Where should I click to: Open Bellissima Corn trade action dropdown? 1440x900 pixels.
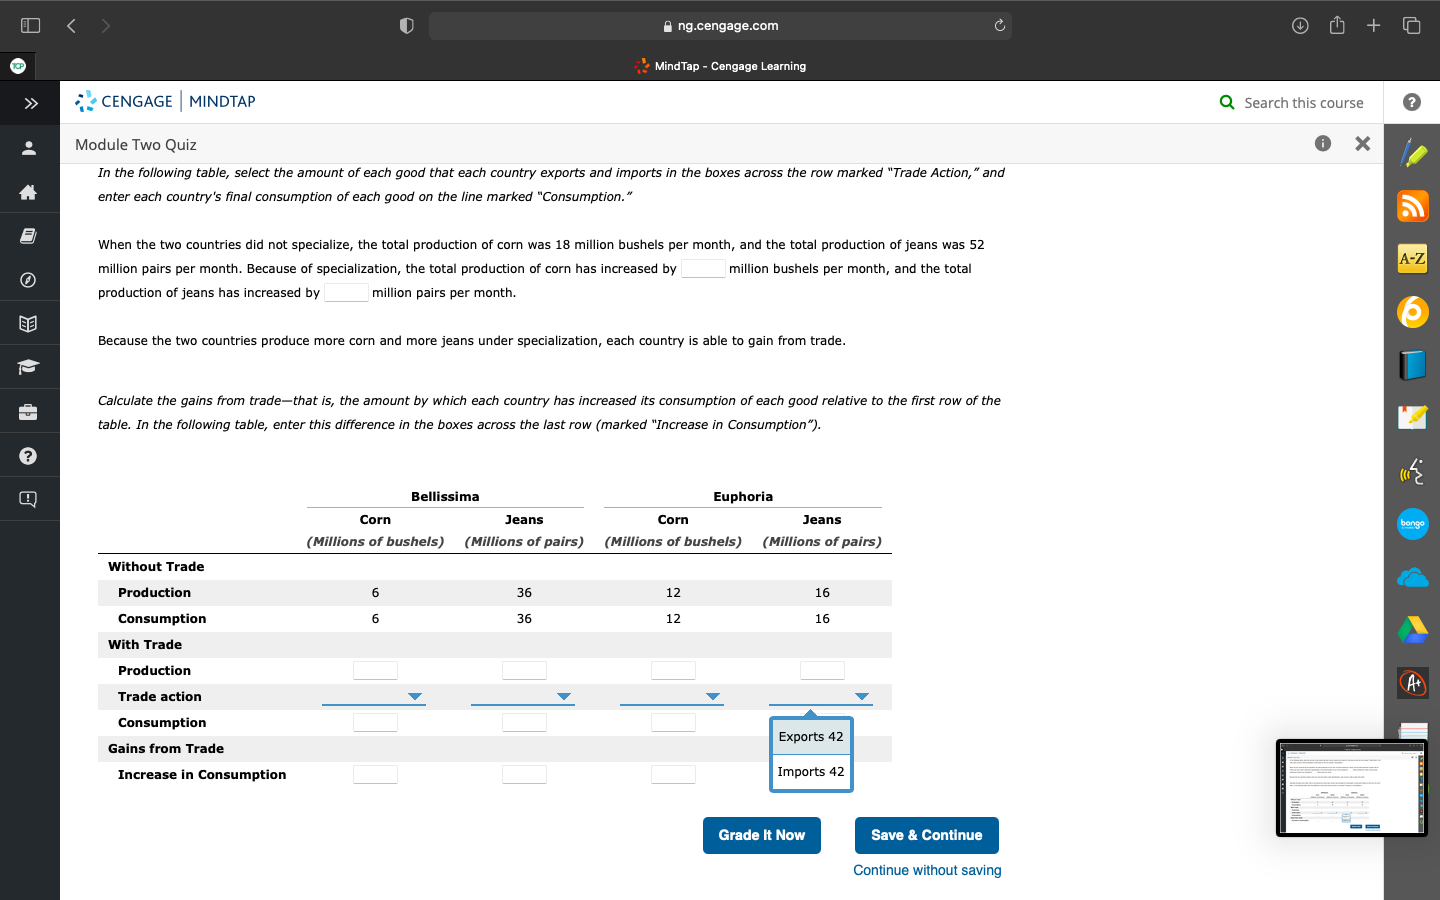[x=374, y=696]
